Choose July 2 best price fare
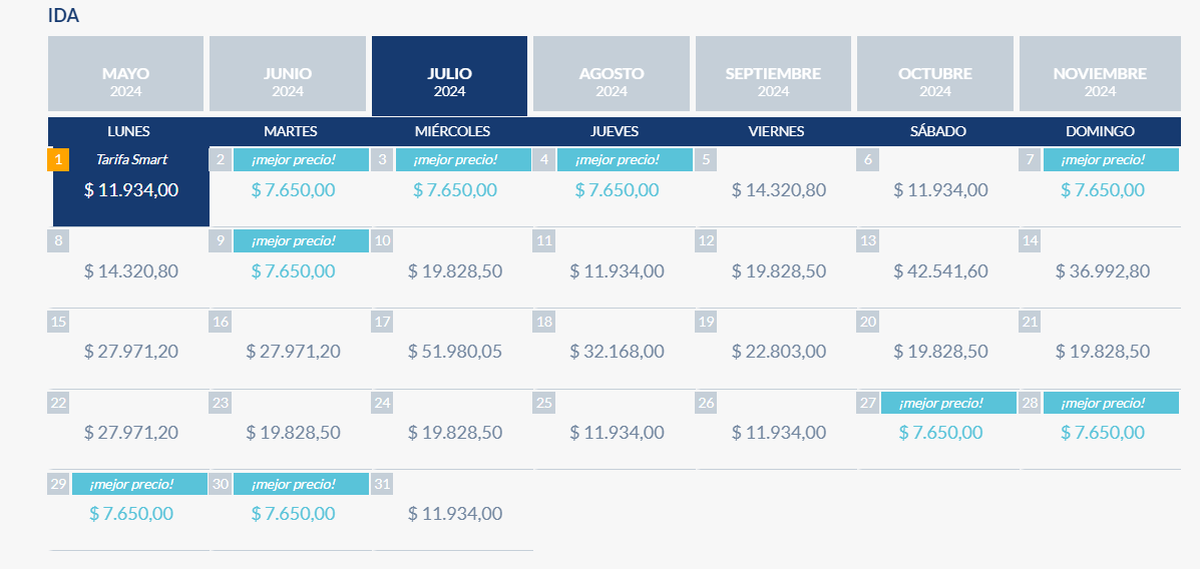 click(x=293, y=189)
